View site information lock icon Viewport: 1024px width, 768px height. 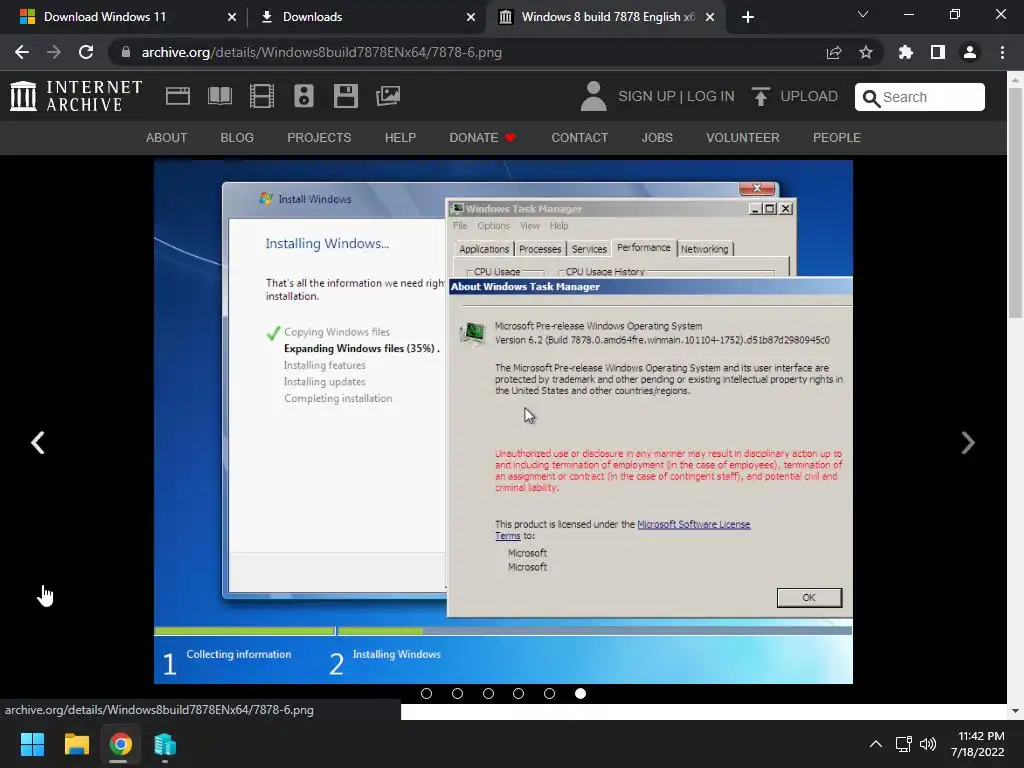(126, 52)
